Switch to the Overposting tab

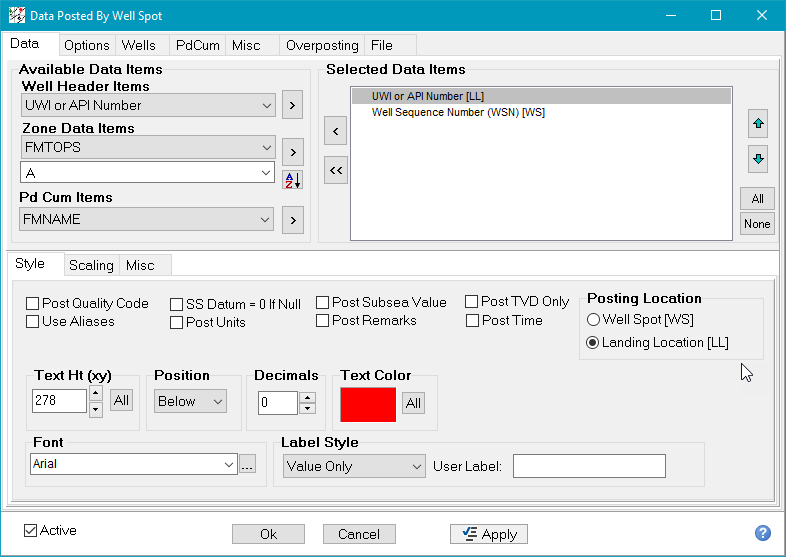pyautogui.click(x=321, y=45)
